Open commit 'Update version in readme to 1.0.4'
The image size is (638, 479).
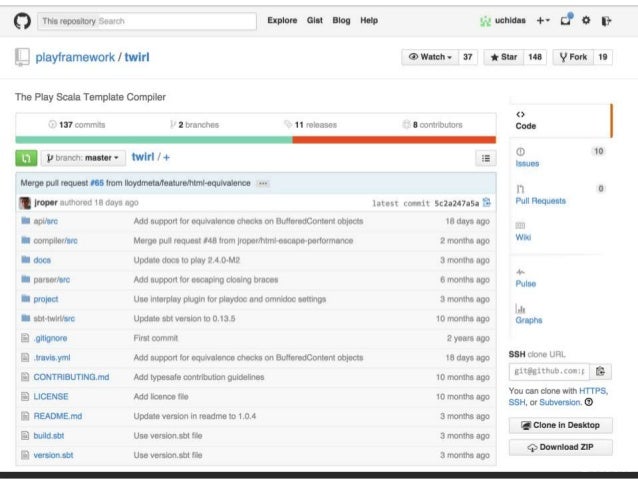pyautogui.click(x=195, y=416)
